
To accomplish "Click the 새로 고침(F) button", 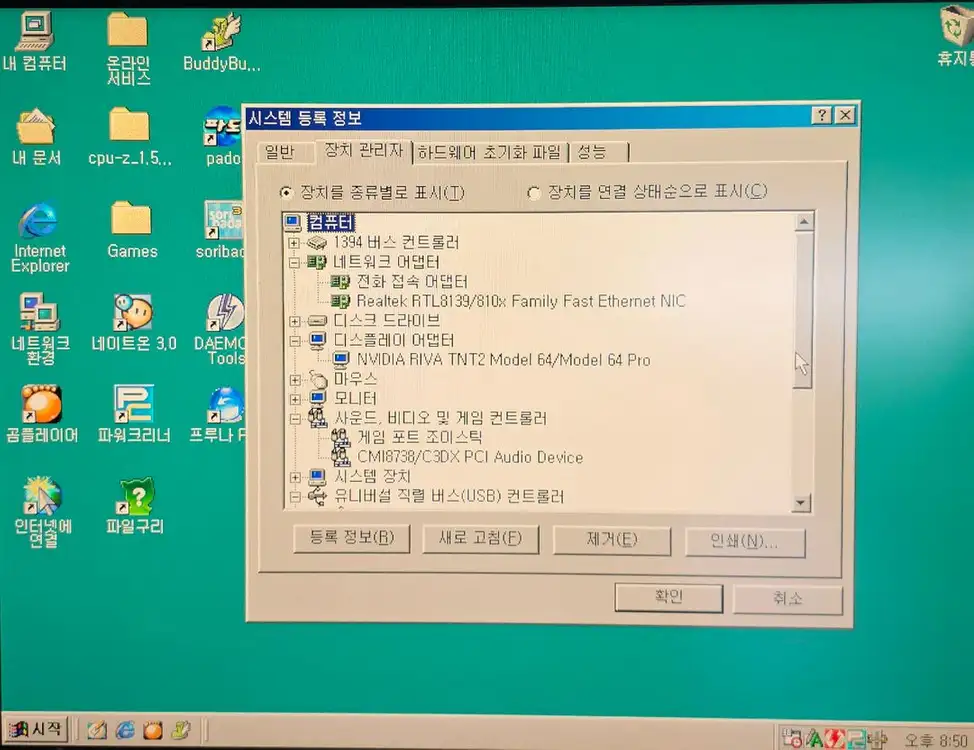I will coord(481,538).
